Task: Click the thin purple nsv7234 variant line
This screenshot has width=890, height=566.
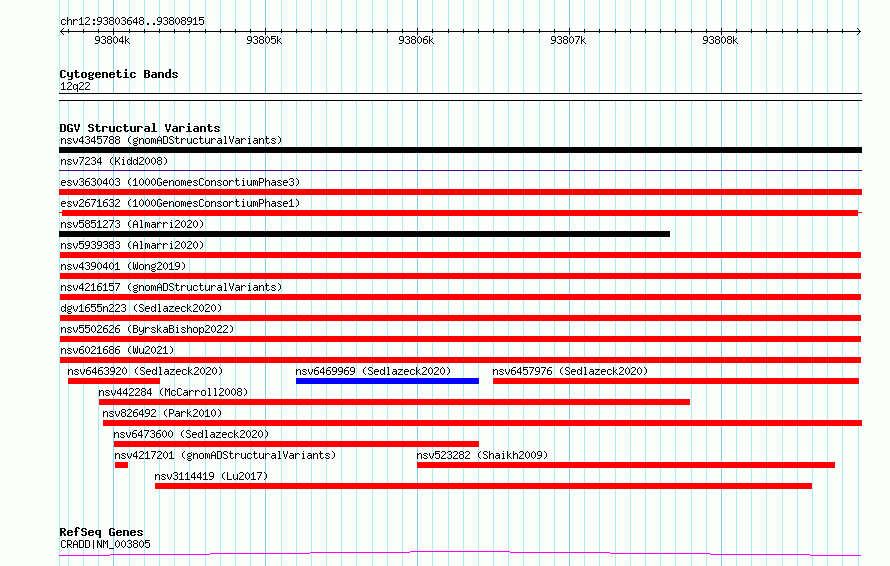Action: (460, 170)
